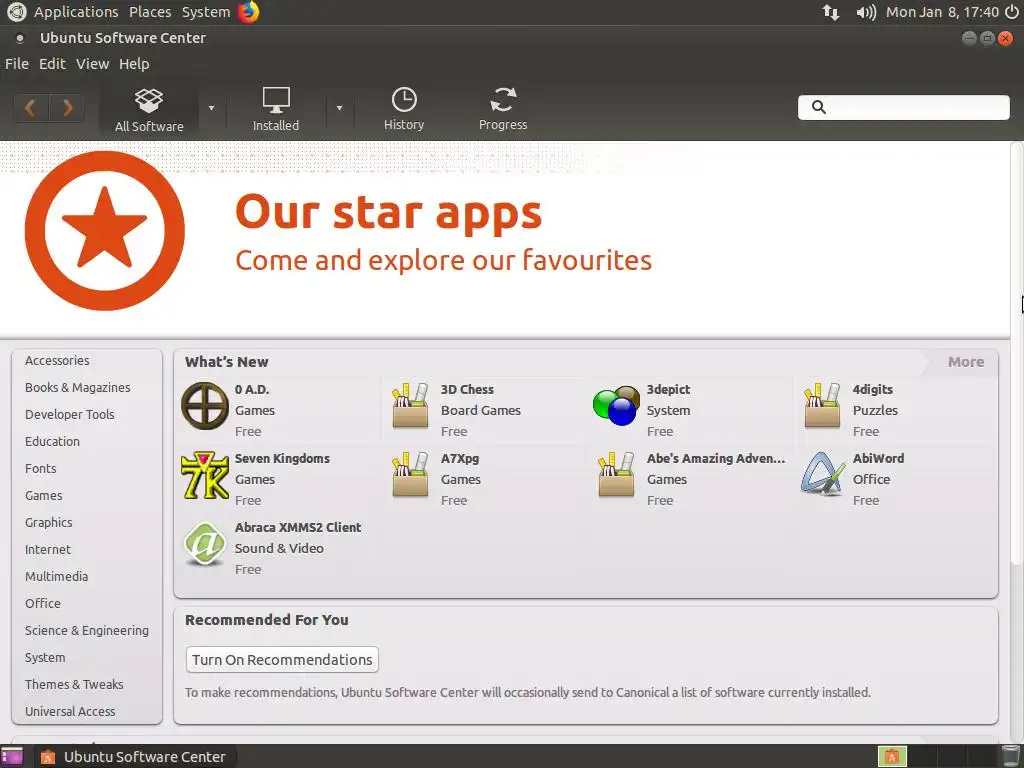The height and width of the screenshot is (768, 1024).
Task: Click the AbiWord title text
Action: 878,458
